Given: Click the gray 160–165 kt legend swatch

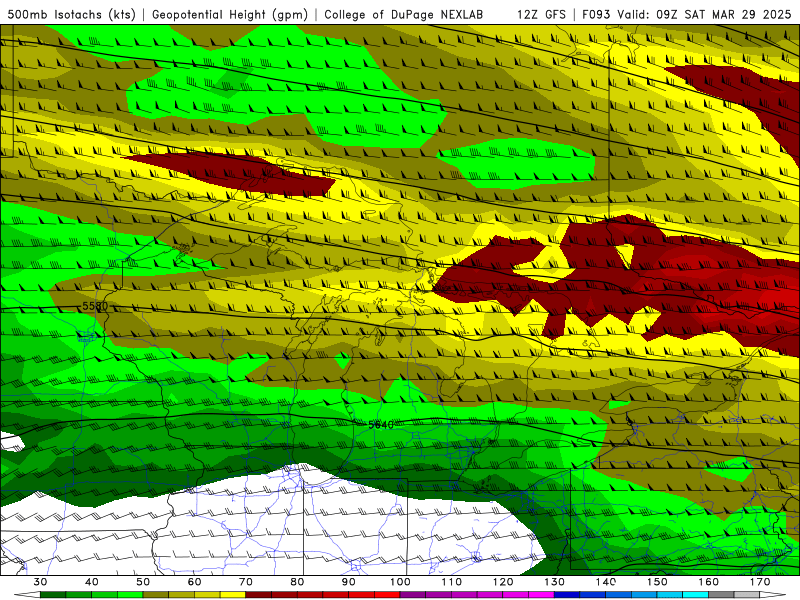Looking at the screenshot, I should tap(721, 595).
